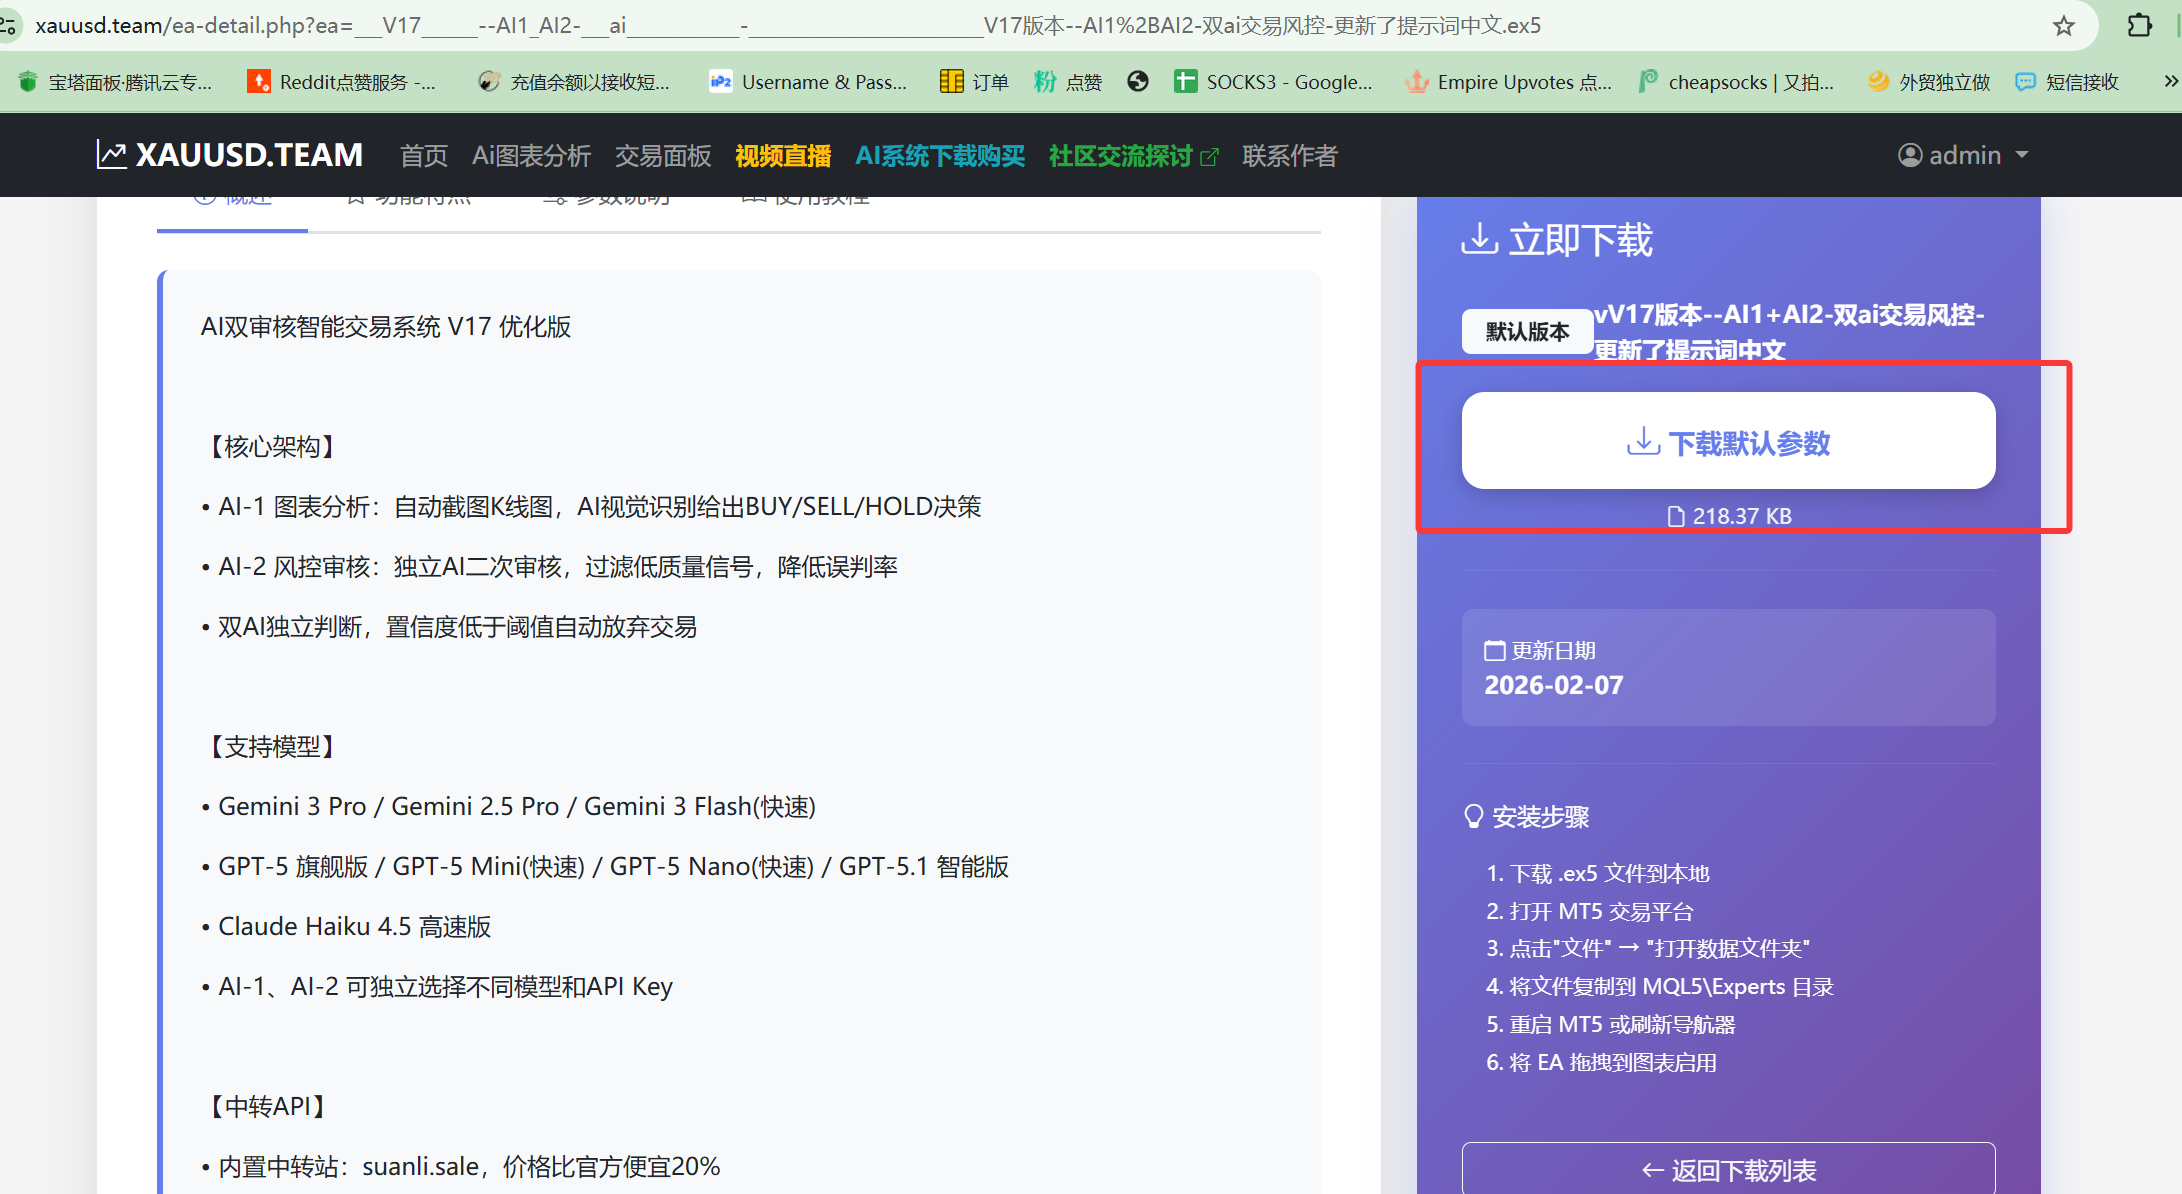Image resolution: width=2182 pixels, height=1194 pixels.
Task: Open the Reddit点赞服务 bookmark
Action: point(342,82)
